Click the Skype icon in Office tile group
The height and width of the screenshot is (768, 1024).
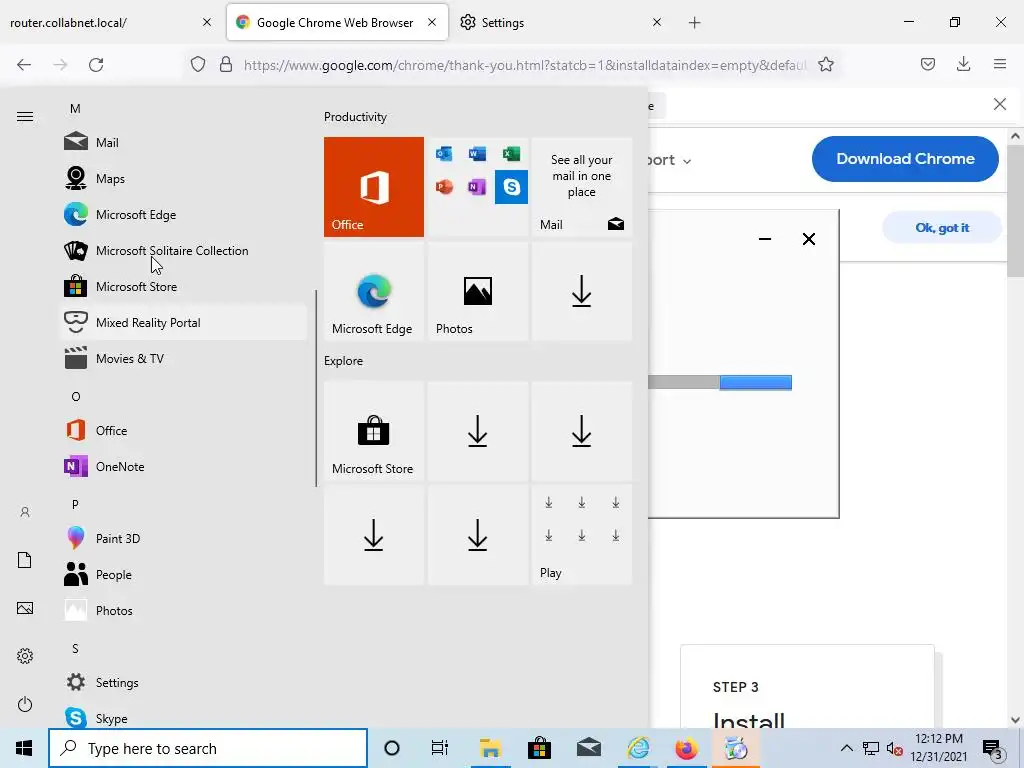(511, 187)
